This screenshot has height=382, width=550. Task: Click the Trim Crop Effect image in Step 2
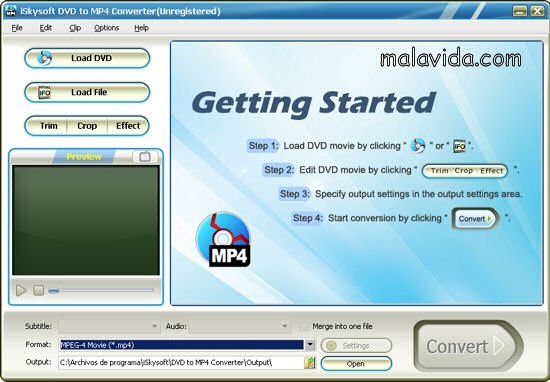coord(465,171)
